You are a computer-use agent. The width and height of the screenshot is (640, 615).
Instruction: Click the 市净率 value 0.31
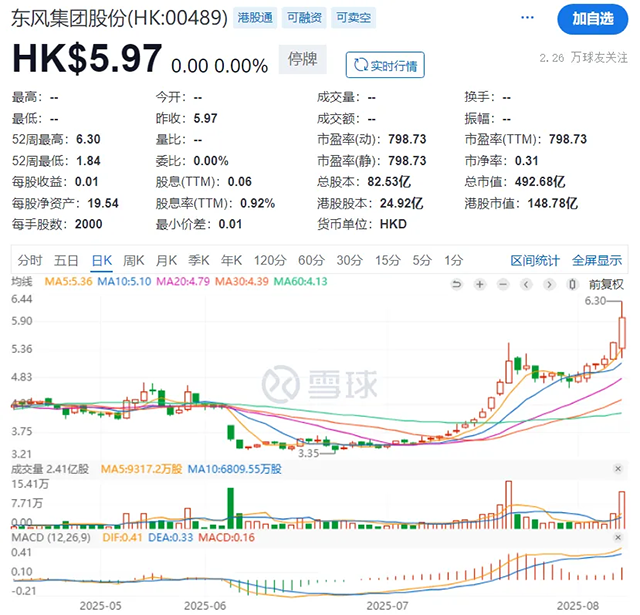point(527,161)
